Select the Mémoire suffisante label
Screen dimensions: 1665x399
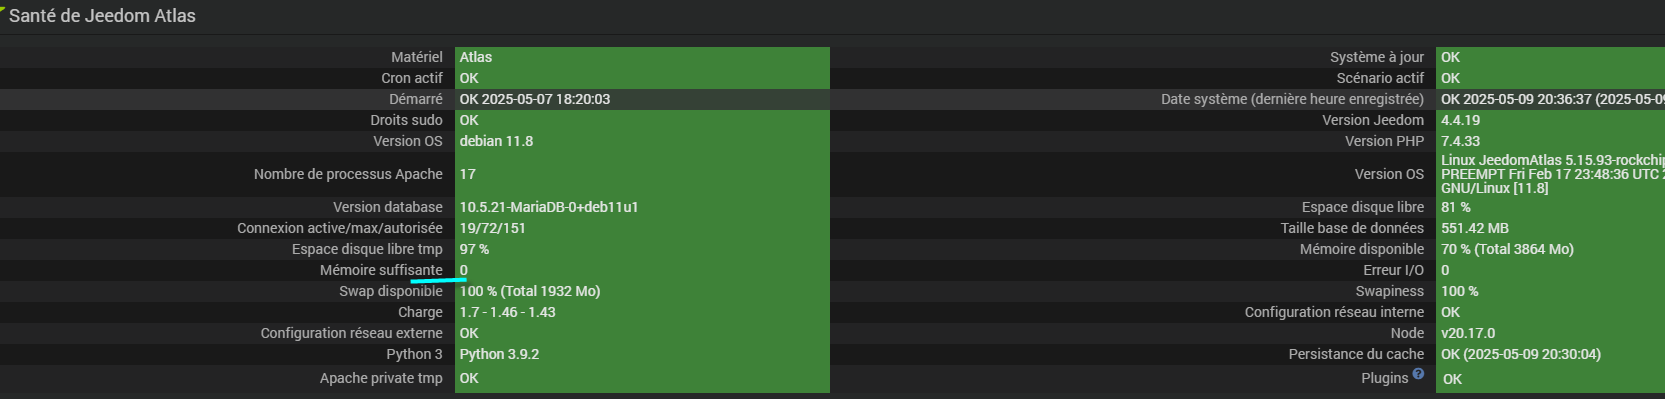click(381, 270)
